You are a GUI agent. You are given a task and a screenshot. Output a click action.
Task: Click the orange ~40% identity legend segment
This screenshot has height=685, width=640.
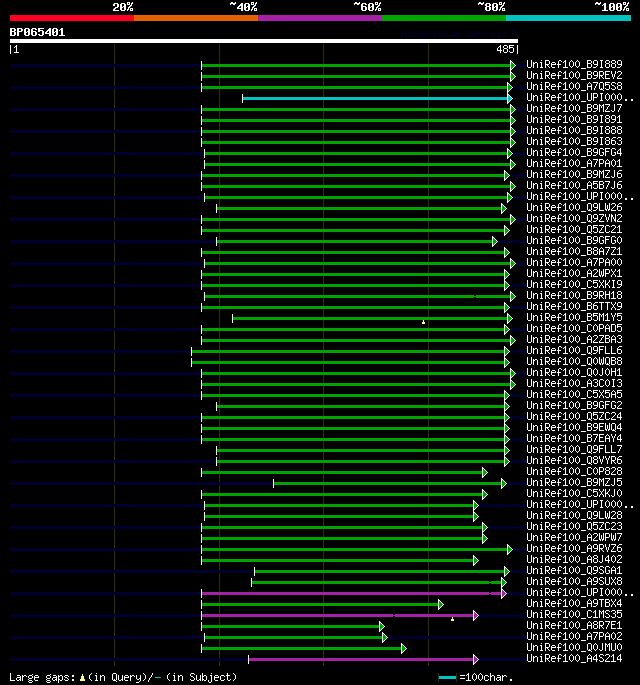click(x=196, y=18)
